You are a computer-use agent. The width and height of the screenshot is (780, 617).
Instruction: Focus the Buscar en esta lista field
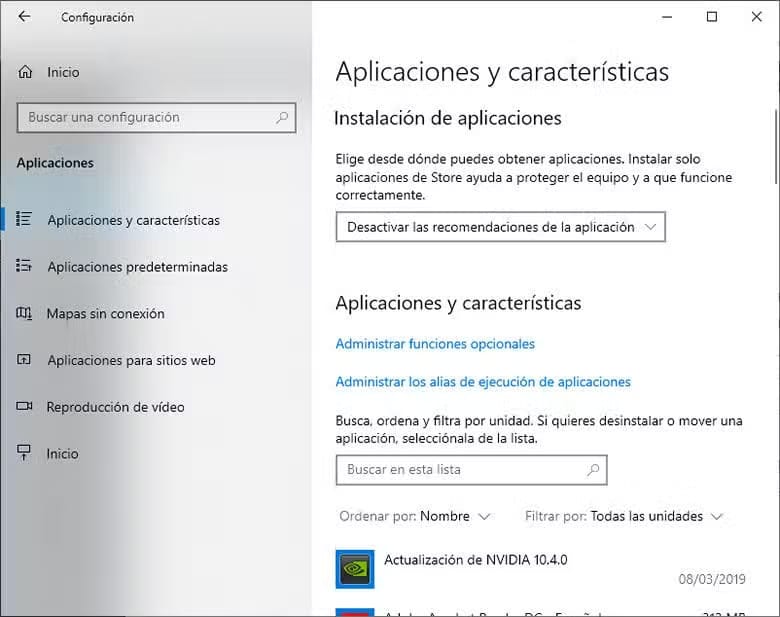472,470
